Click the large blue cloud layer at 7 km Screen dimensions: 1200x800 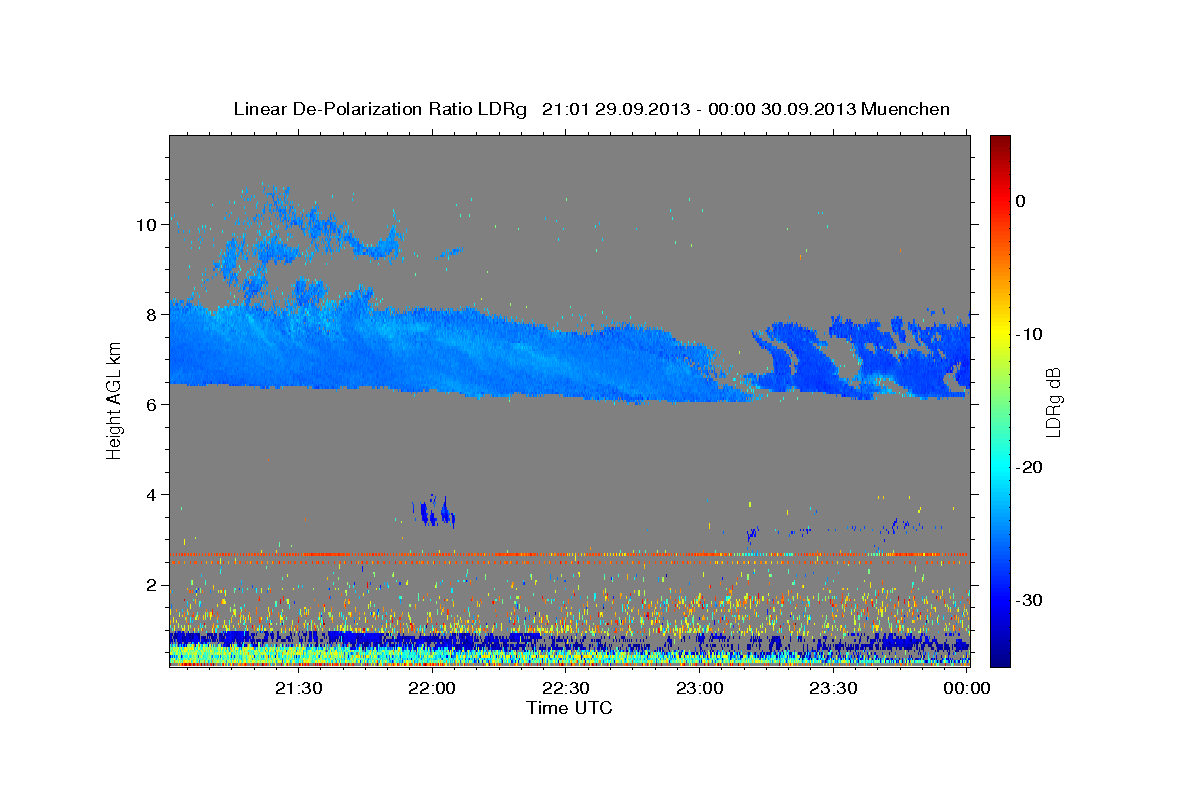[460, 350]
